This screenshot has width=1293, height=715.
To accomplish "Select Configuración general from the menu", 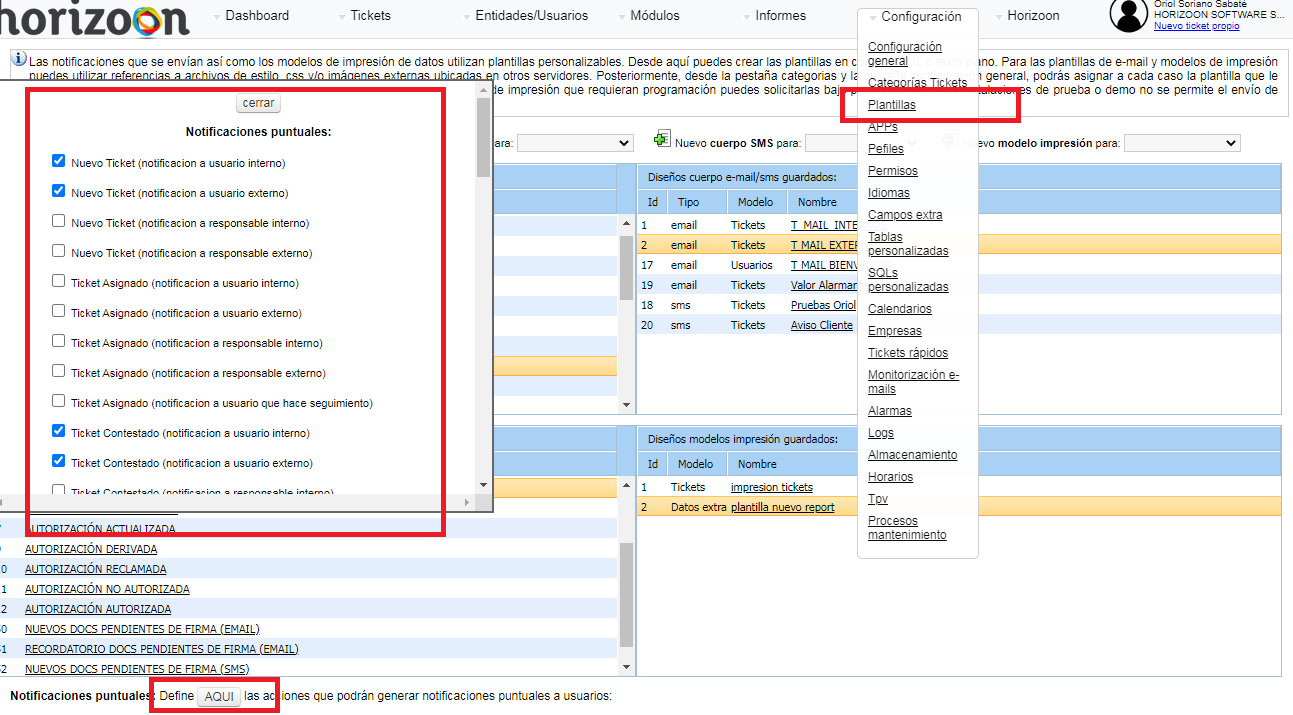I will [905, 54].
